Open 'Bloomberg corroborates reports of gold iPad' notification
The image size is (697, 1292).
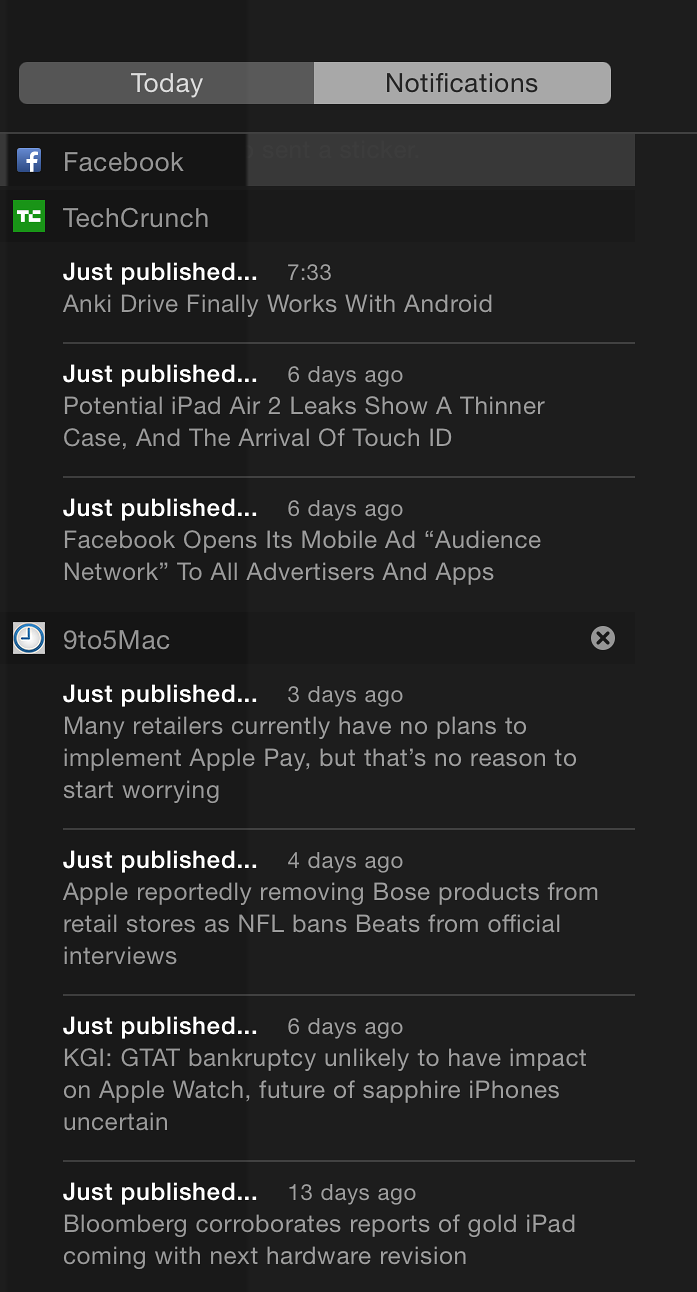tap(349, 1226)
